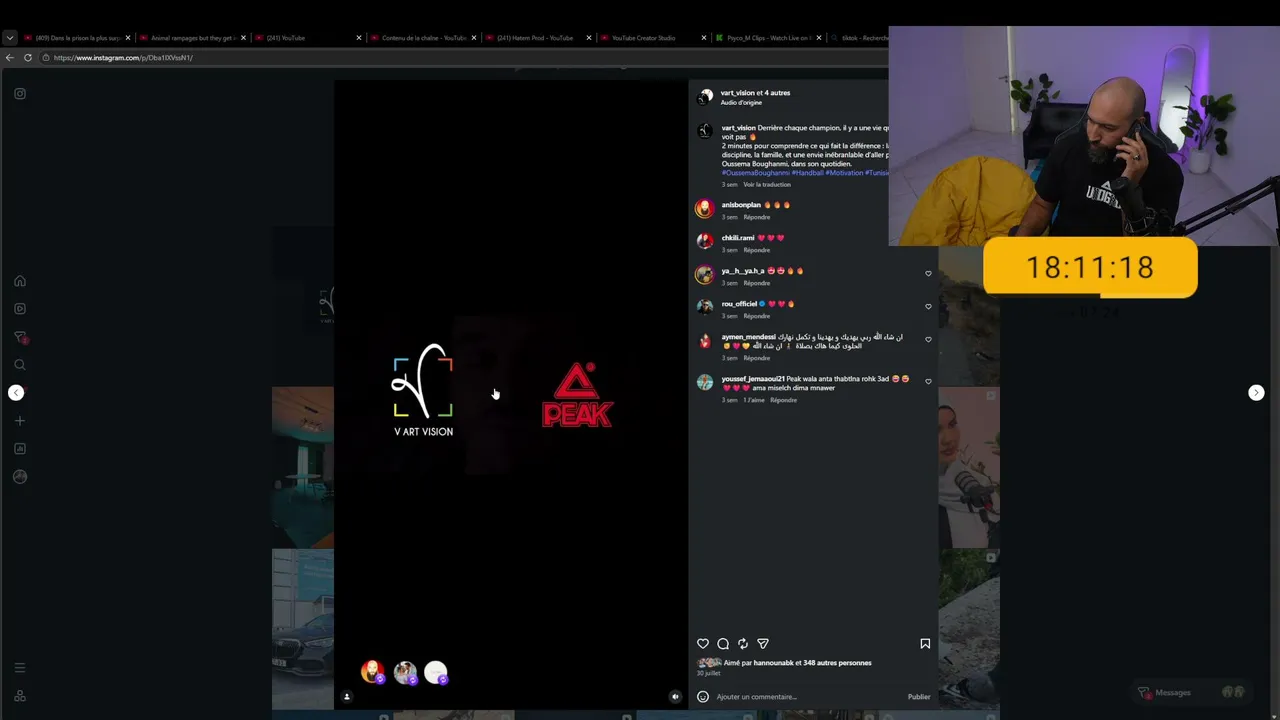Open the white repost avatar on video
This screenshot has height=720, width=1280.
[x=436, y=673]
